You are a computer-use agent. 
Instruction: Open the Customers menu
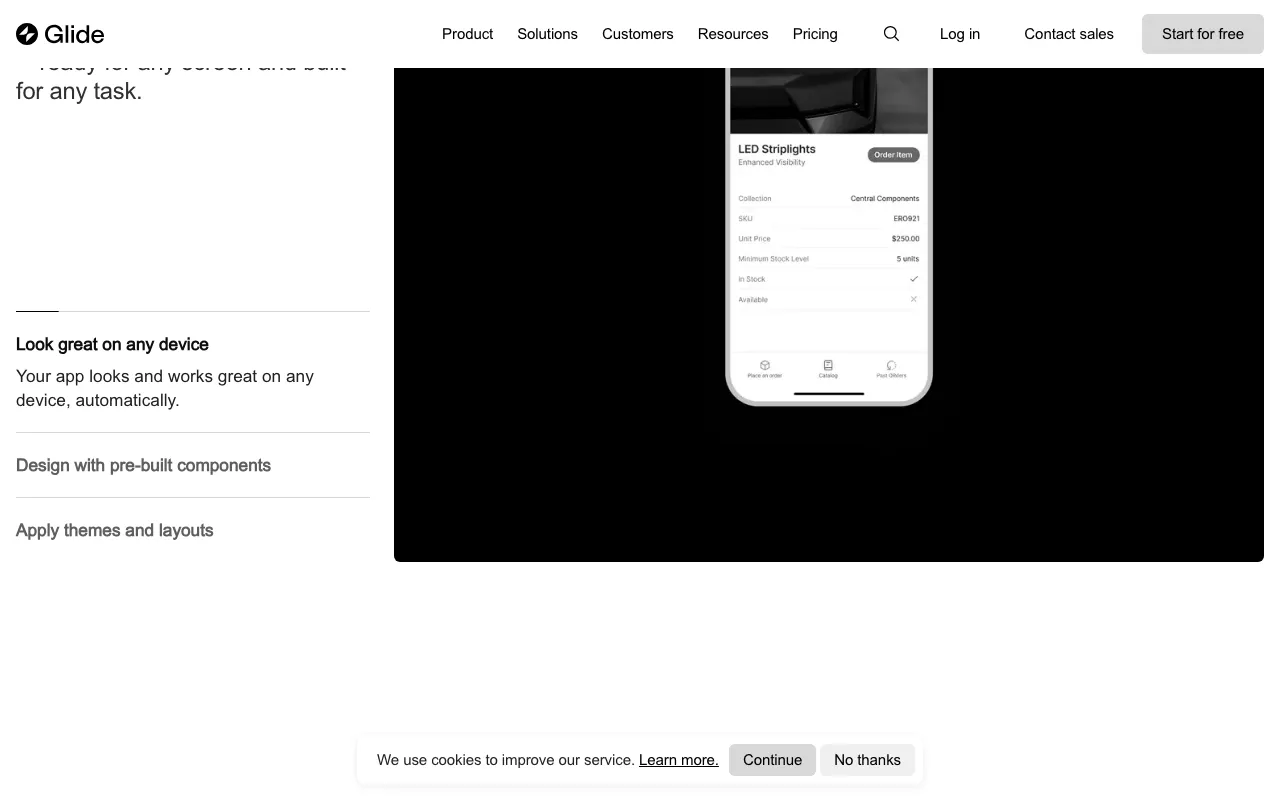[x=638, y=34]
